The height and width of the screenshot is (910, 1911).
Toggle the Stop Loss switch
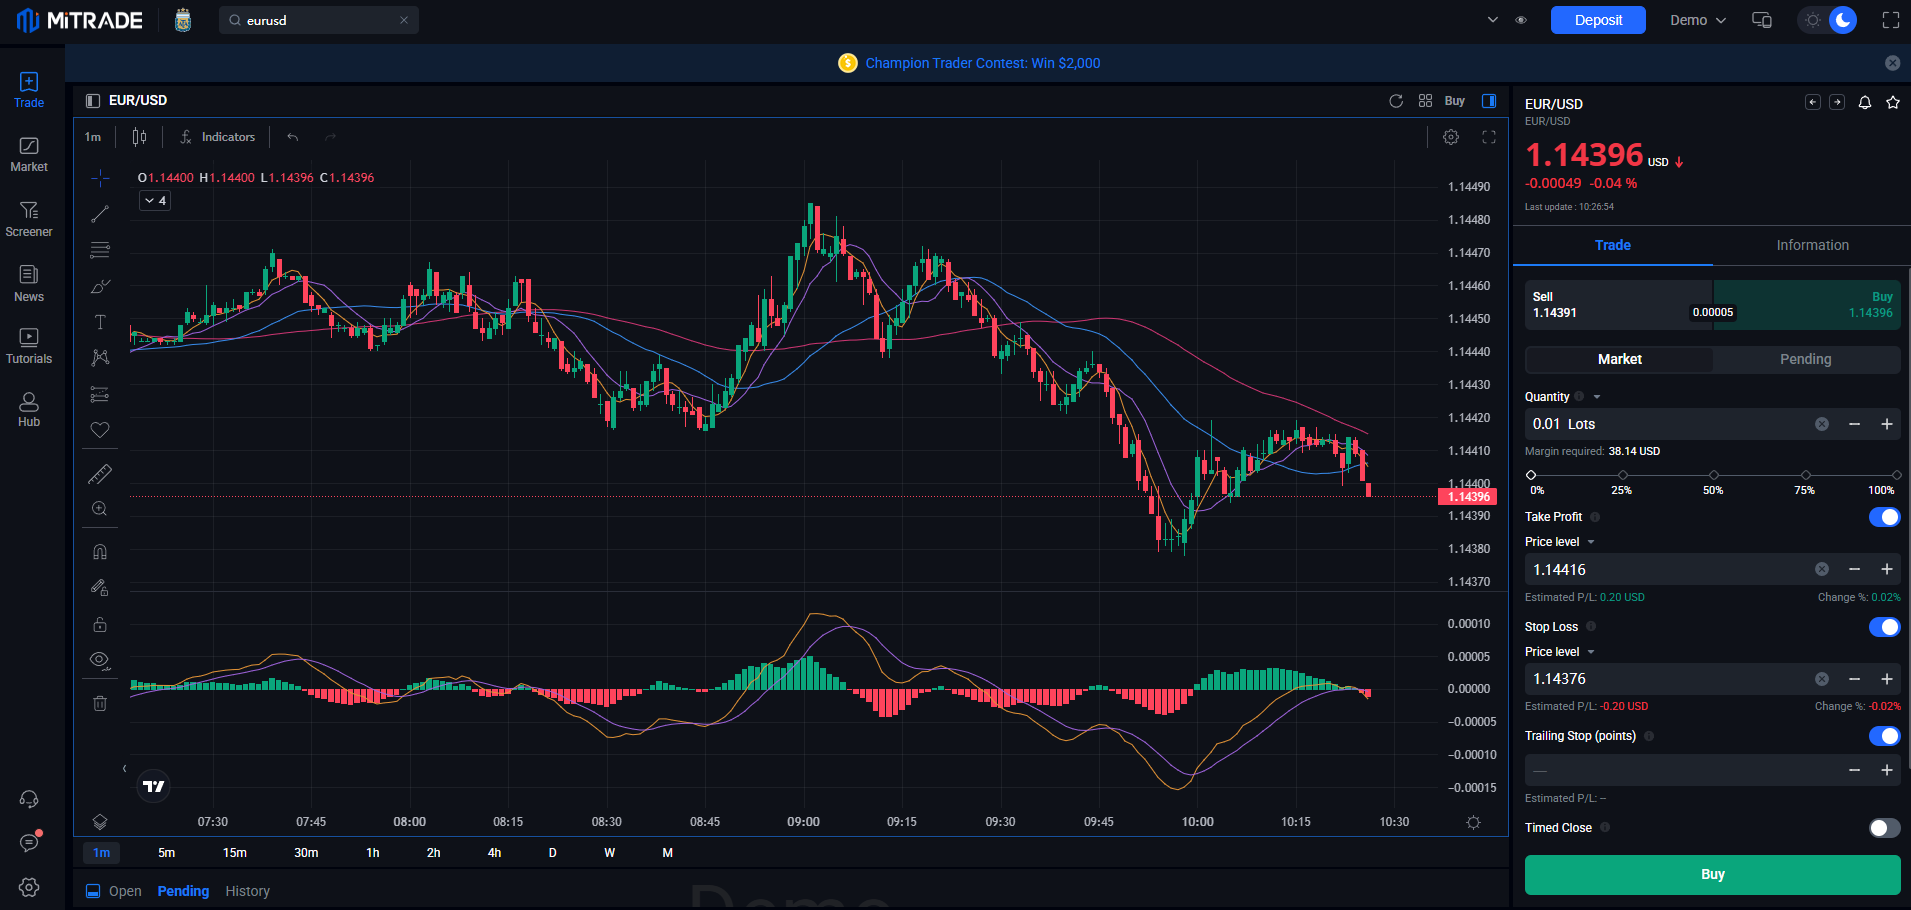1885,627
